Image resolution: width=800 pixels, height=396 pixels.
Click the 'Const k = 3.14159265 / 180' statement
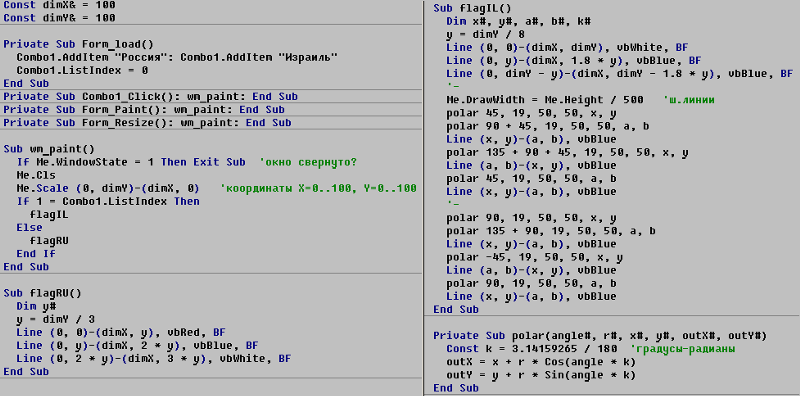(x=531, y=349)
